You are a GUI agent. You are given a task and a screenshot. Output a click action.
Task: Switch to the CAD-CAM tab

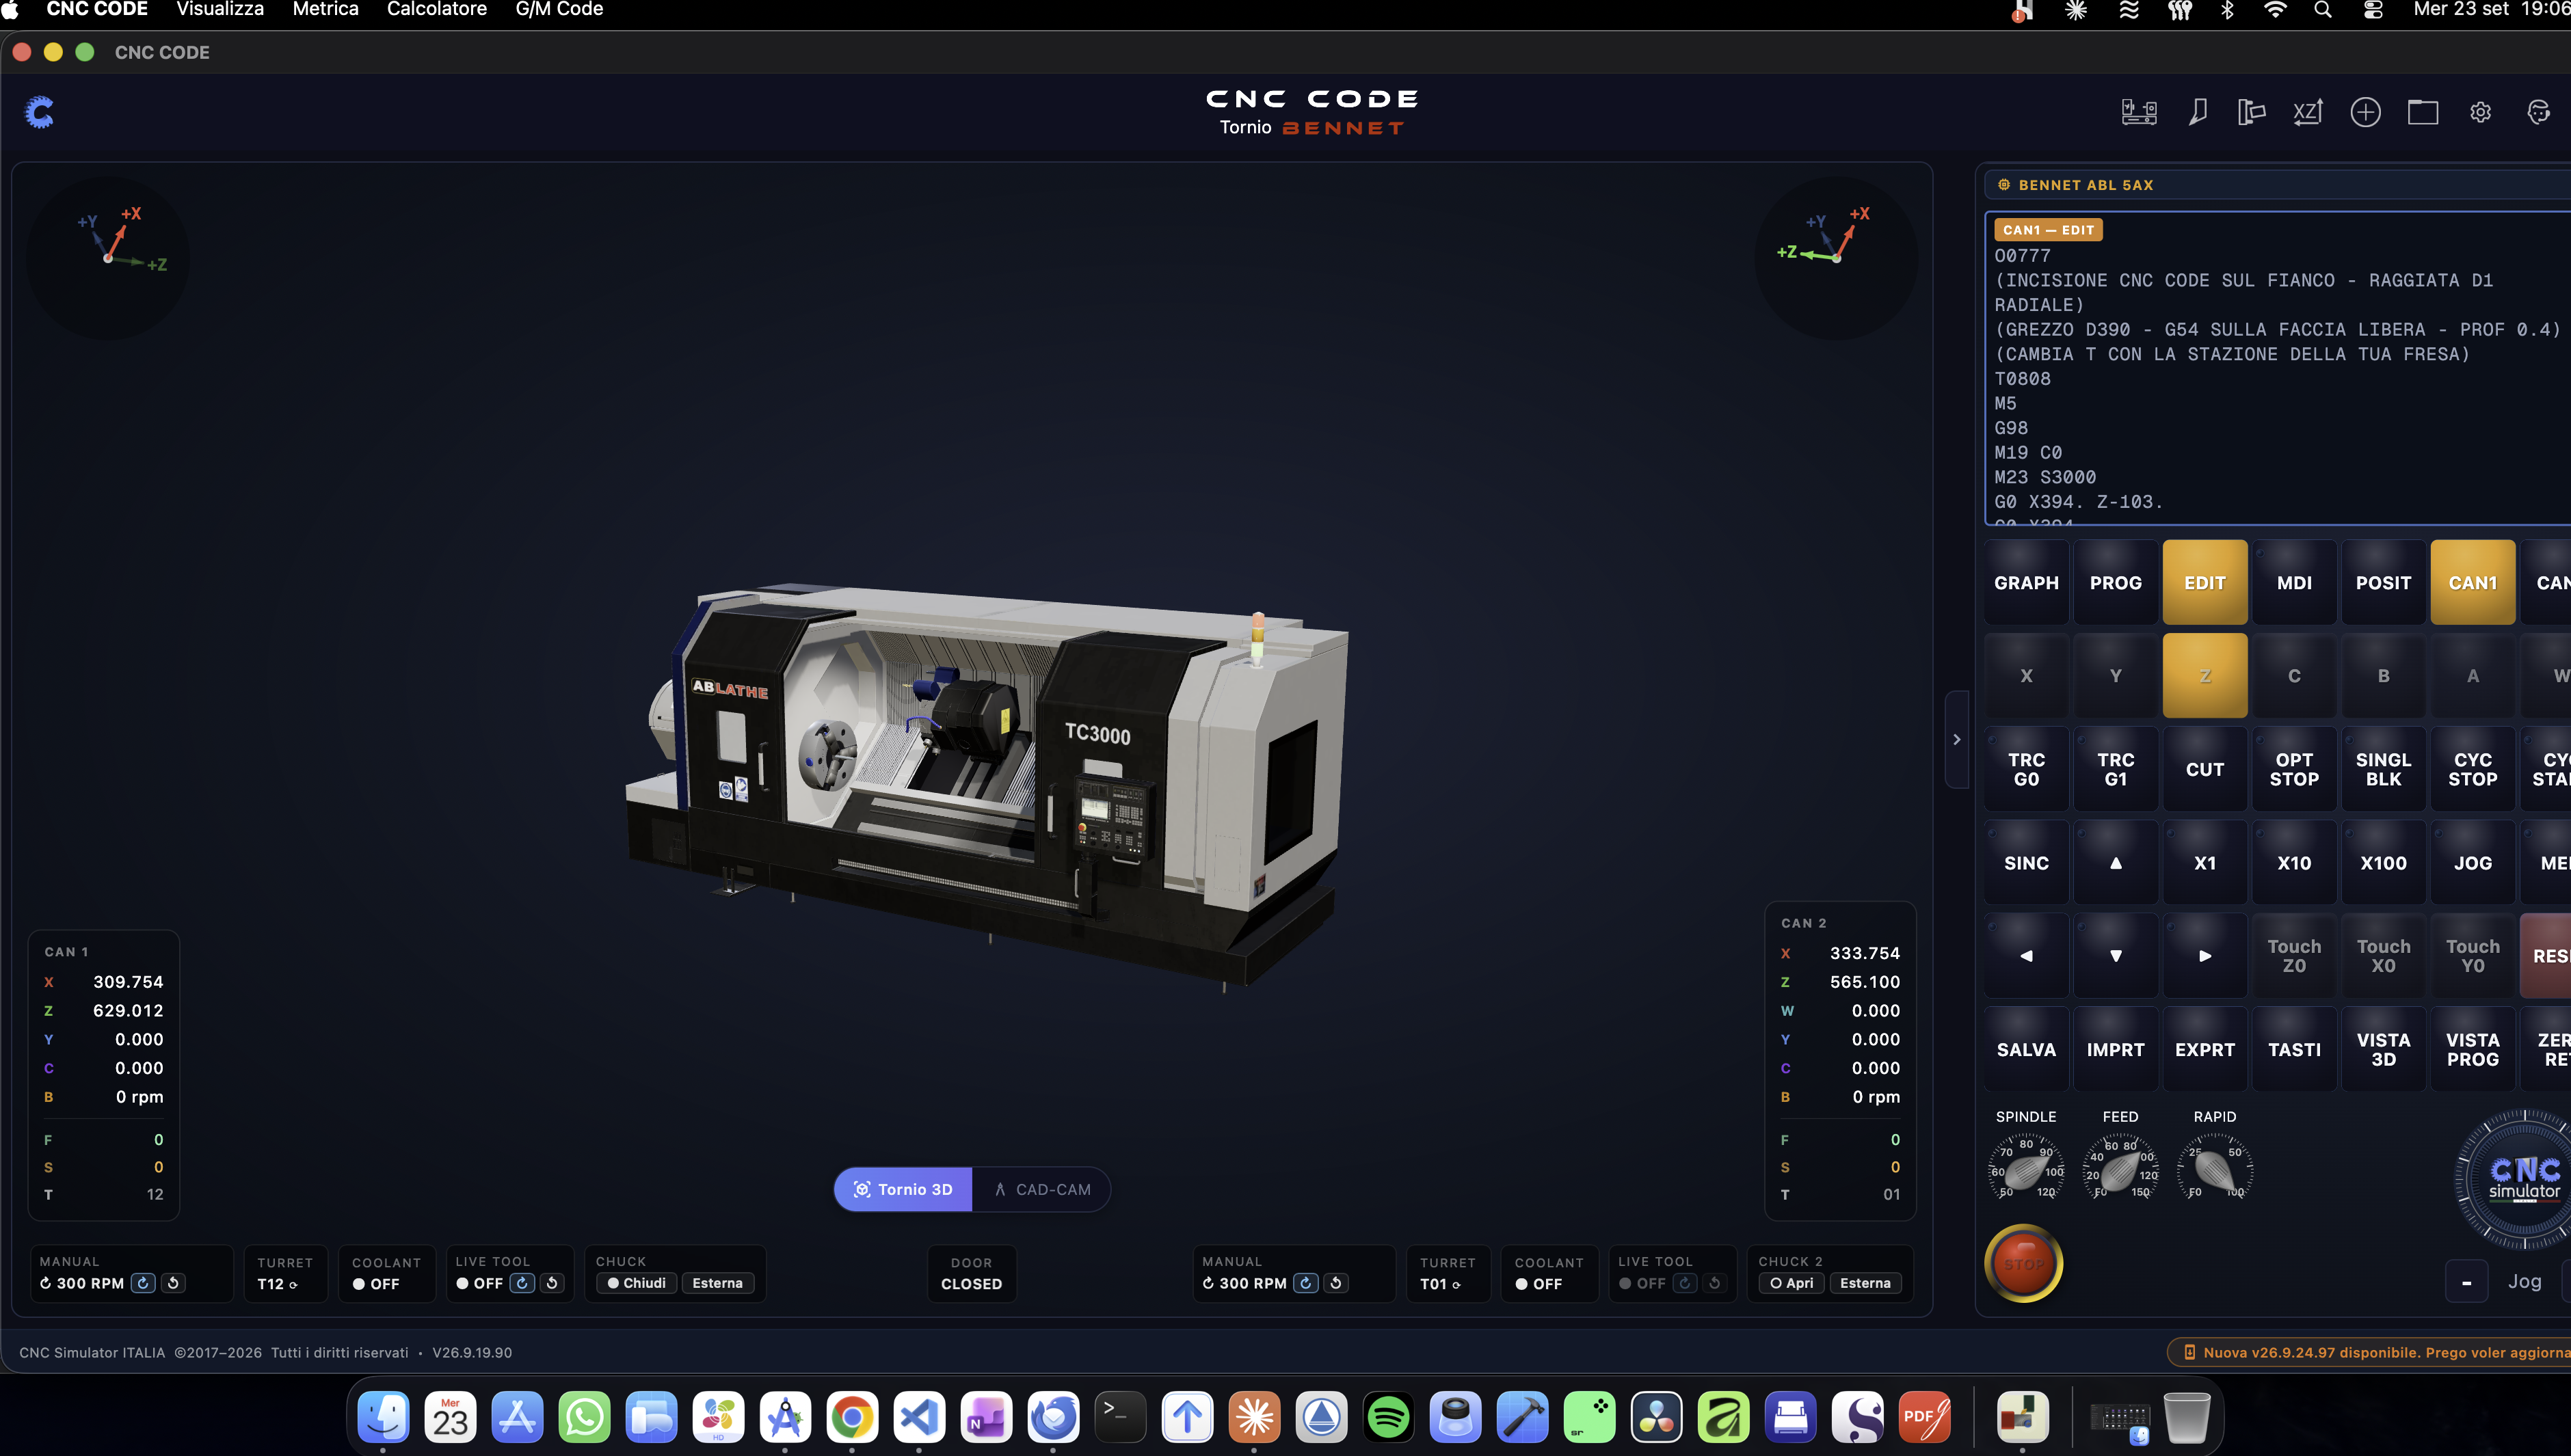(x=1041, y=1190)
